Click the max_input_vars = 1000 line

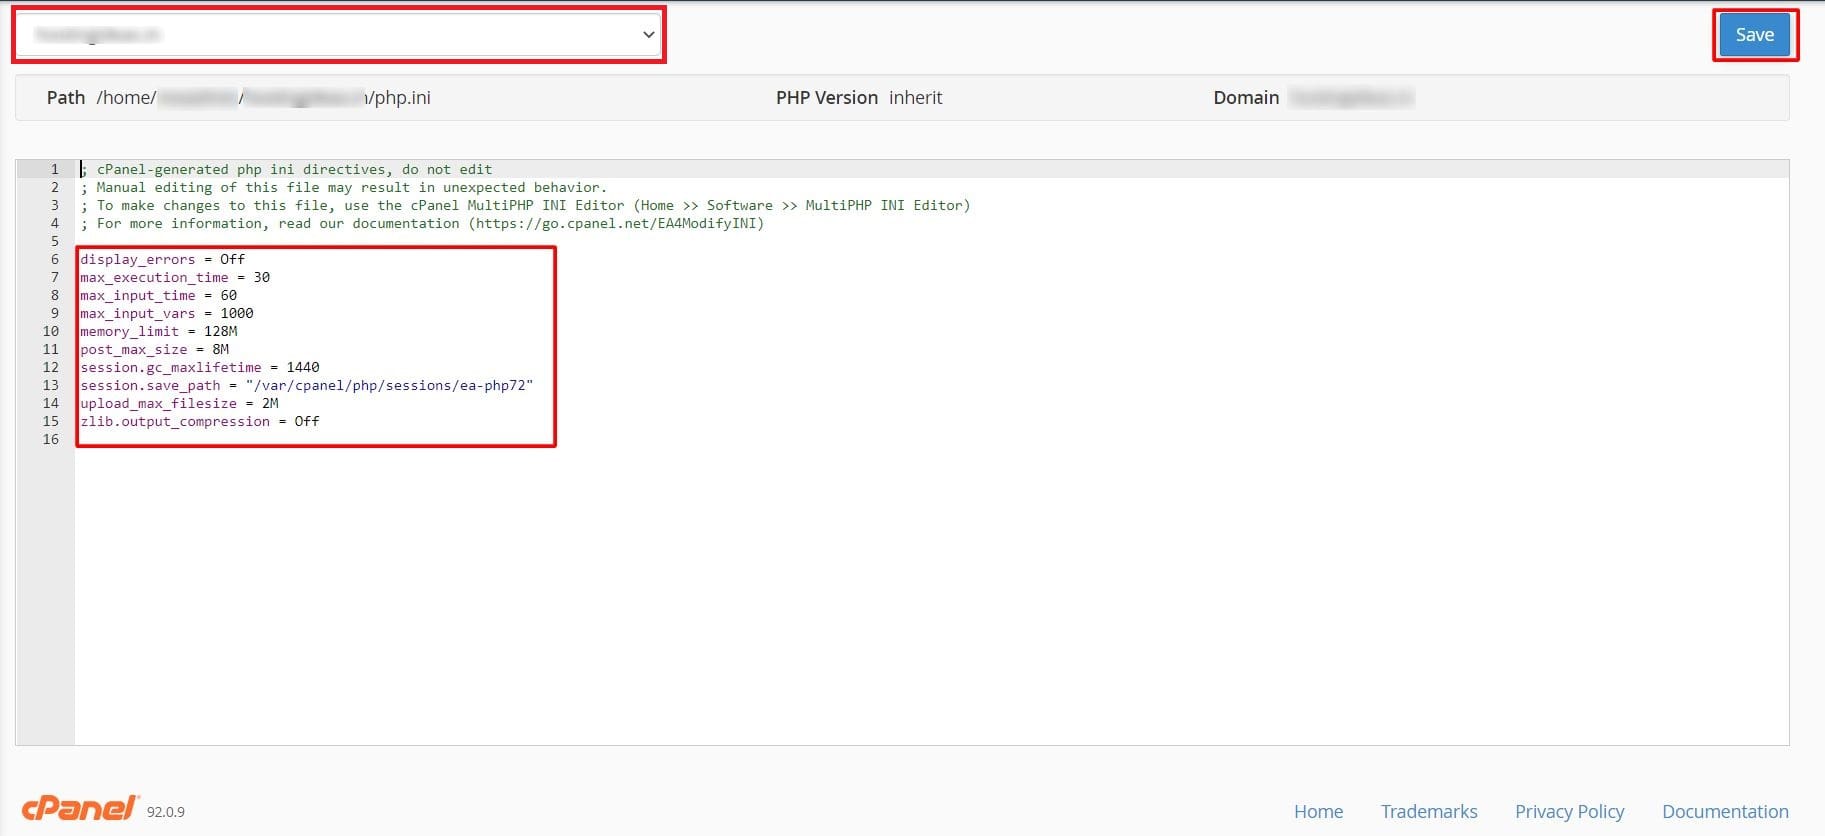point(166,313)
